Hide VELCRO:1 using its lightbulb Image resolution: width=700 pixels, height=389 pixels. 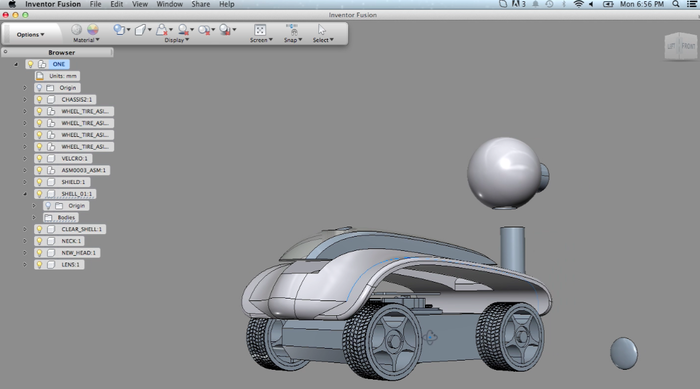(x=39, y=159)
